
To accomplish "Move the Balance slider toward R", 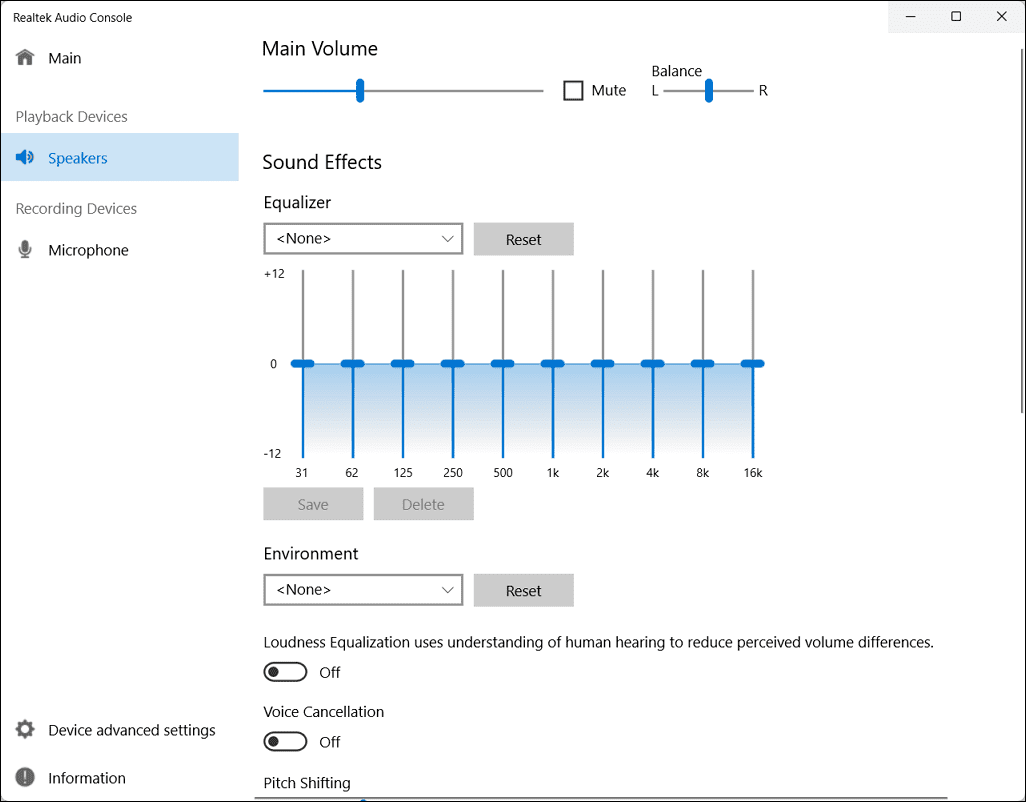I will 709,90.
